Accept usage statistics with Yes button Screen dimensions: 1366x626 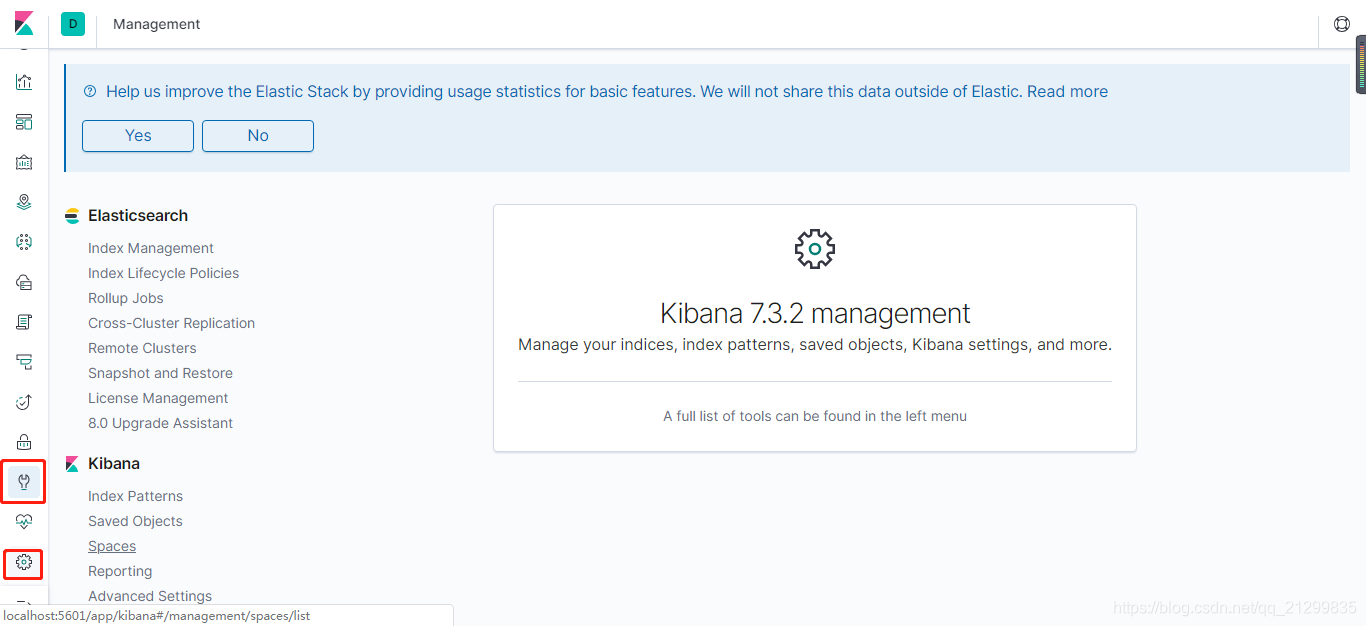[138, 136]
